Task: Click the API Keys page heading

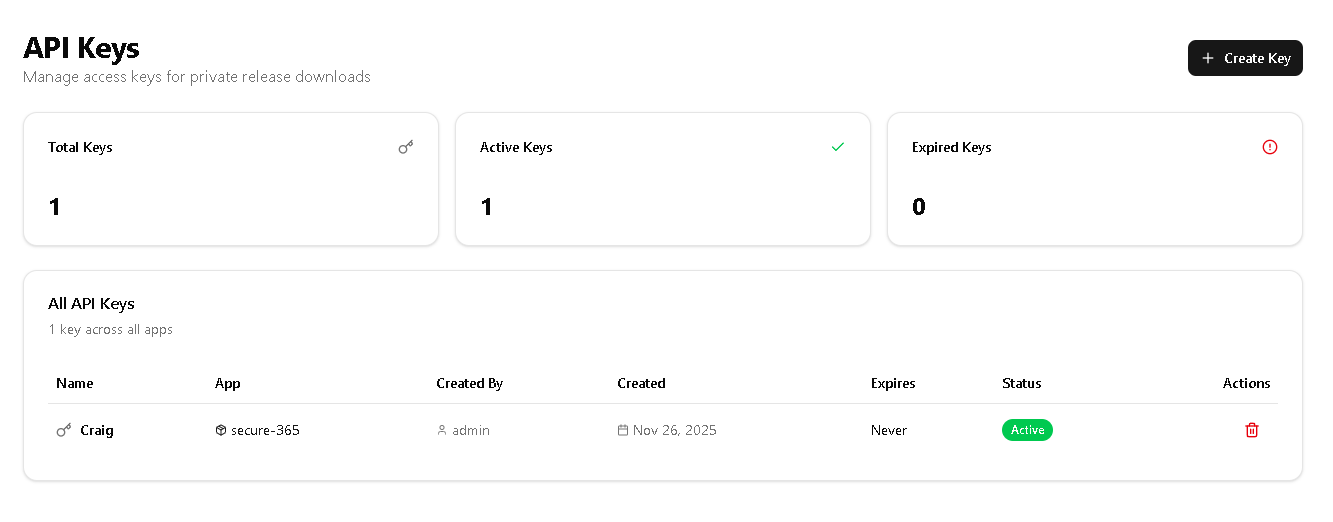Action: pyautogui.click(x=81, y=48)
